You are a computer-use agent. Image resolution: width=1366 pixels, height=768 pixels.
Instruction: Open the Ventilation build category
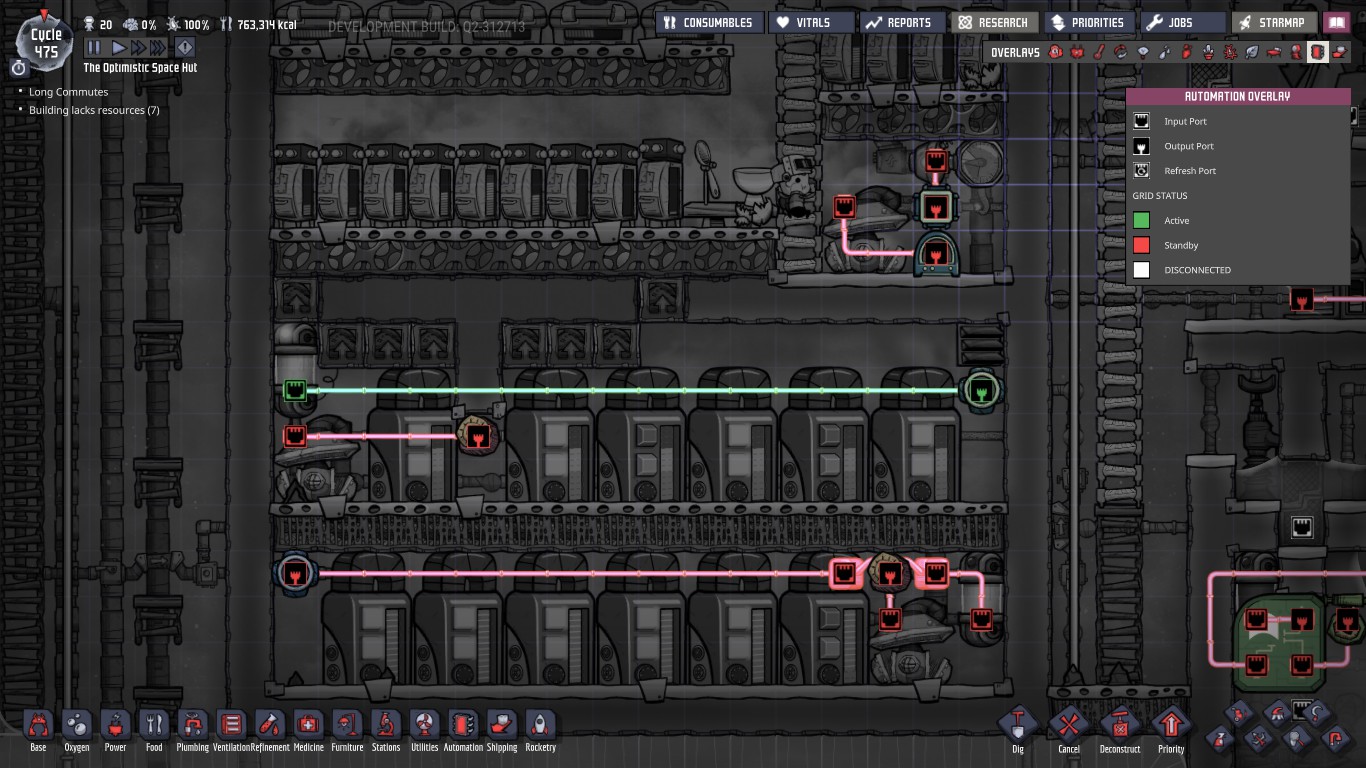point(231,730)
